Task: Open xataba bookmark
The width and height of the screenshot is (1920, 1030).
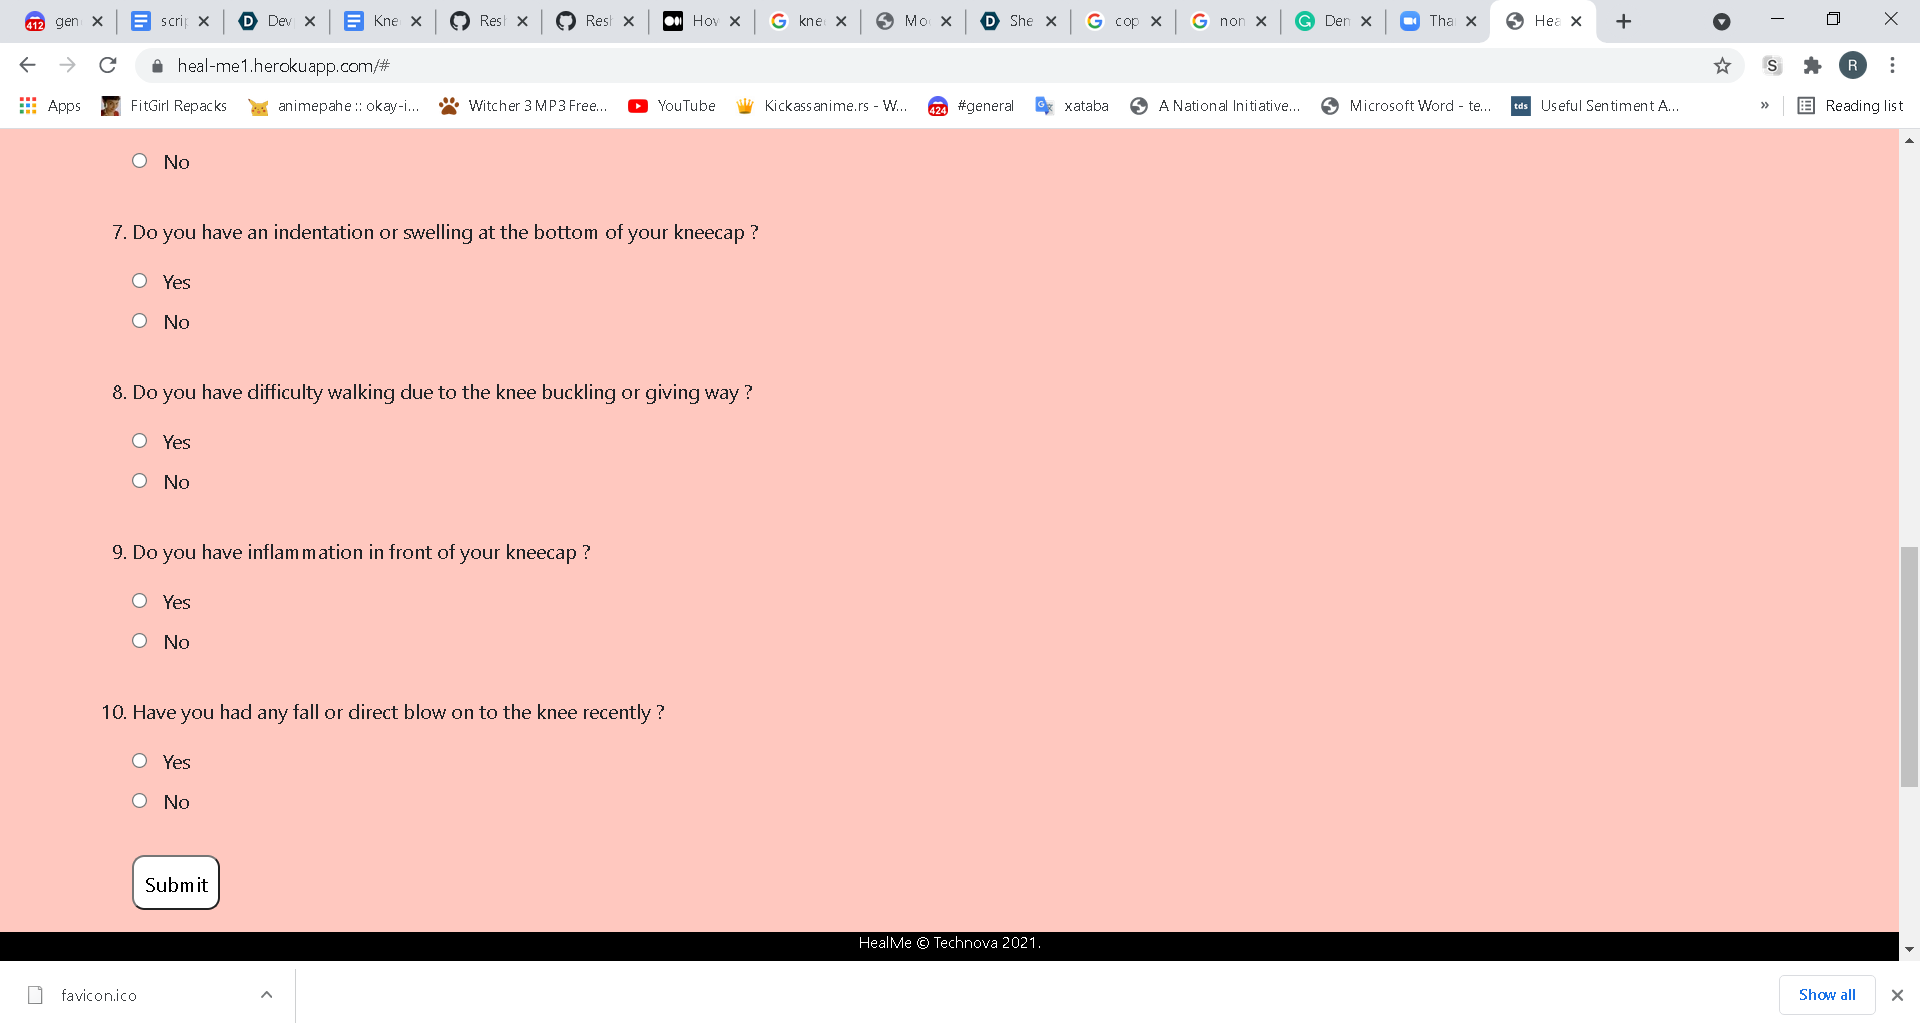Action: (x=1072, y=106)
